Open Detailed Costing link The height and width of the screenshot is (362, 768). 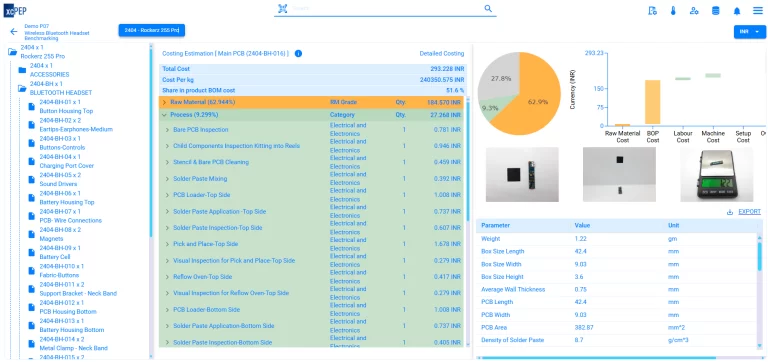coord(442,53)
